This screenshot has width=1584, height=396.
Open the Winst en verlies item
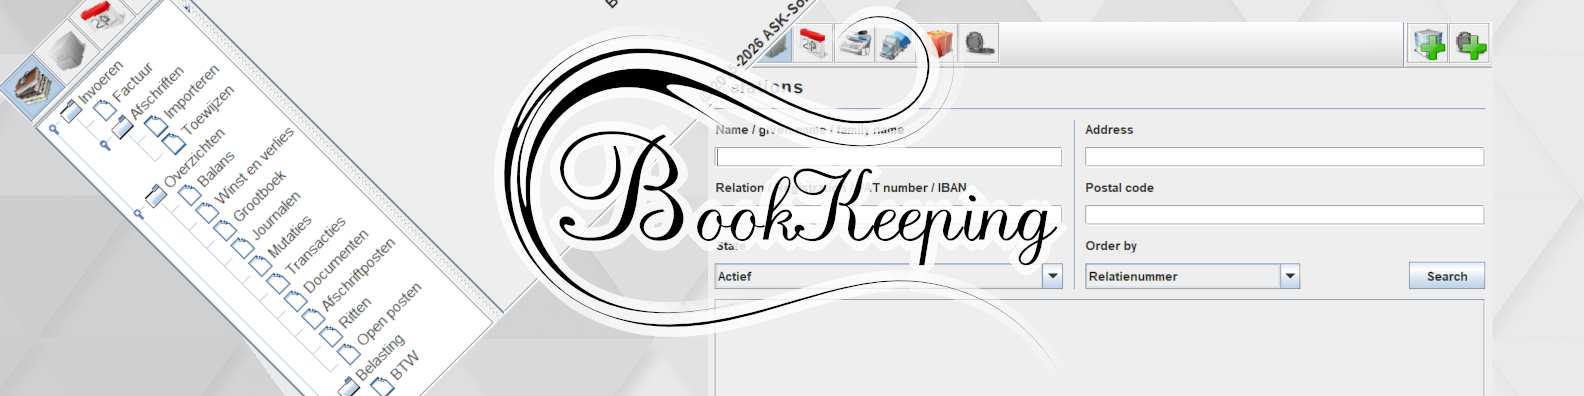[x=246, y=174]
